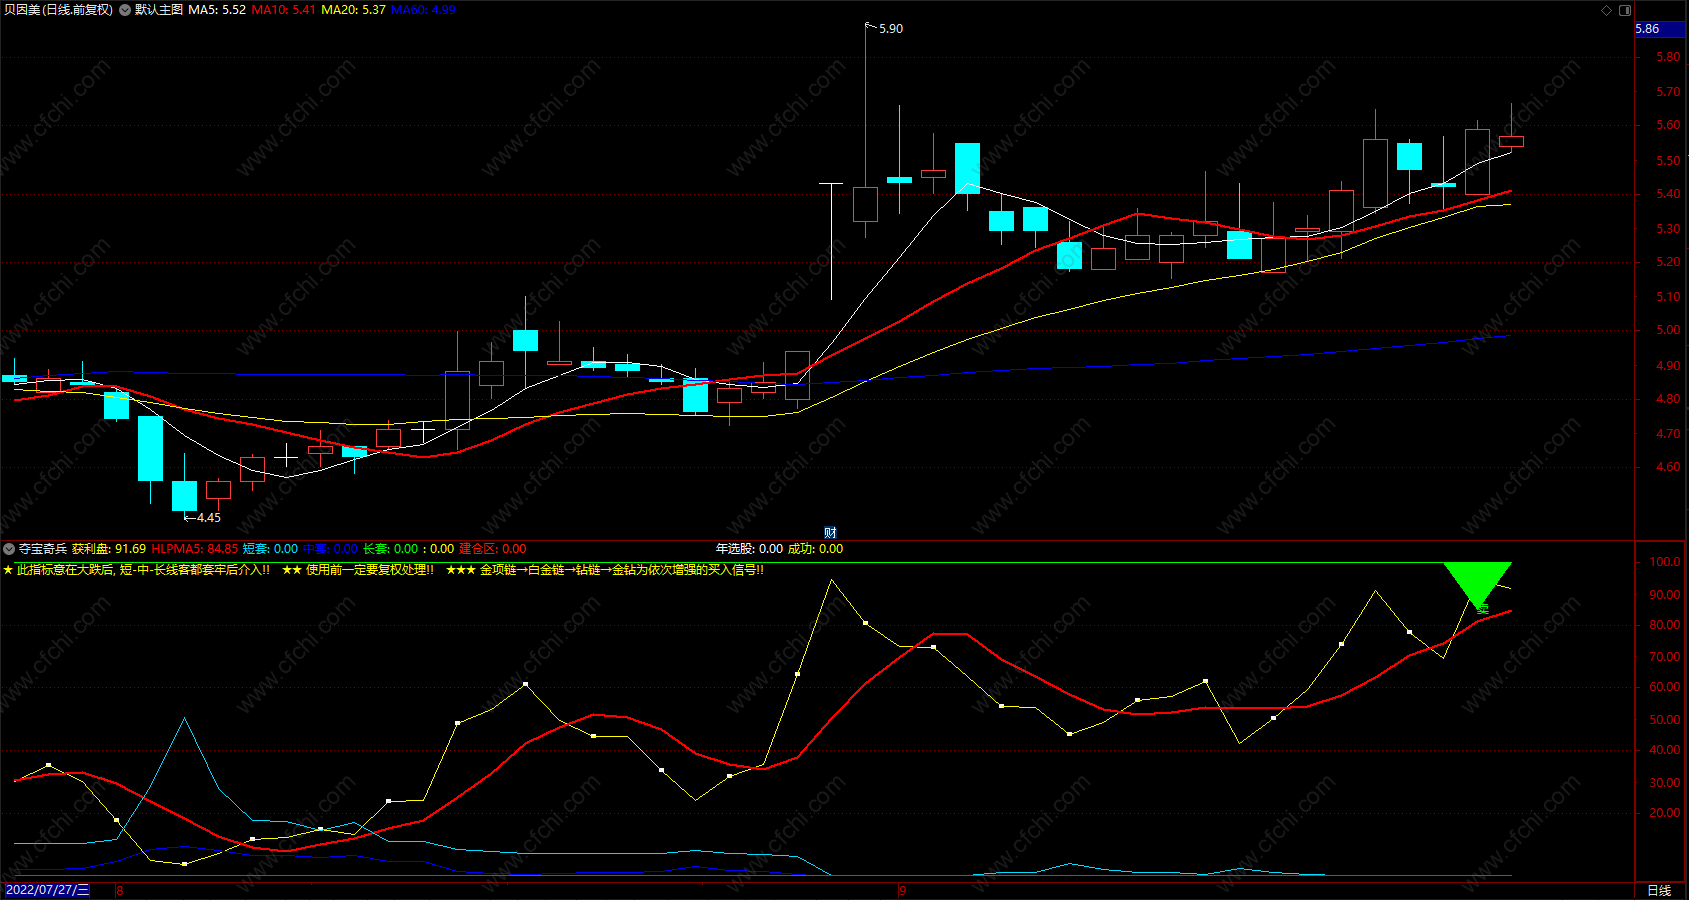Click the 中套: 0.00 value
Viewport: 1689px width, 900px height.
[330, 549]
